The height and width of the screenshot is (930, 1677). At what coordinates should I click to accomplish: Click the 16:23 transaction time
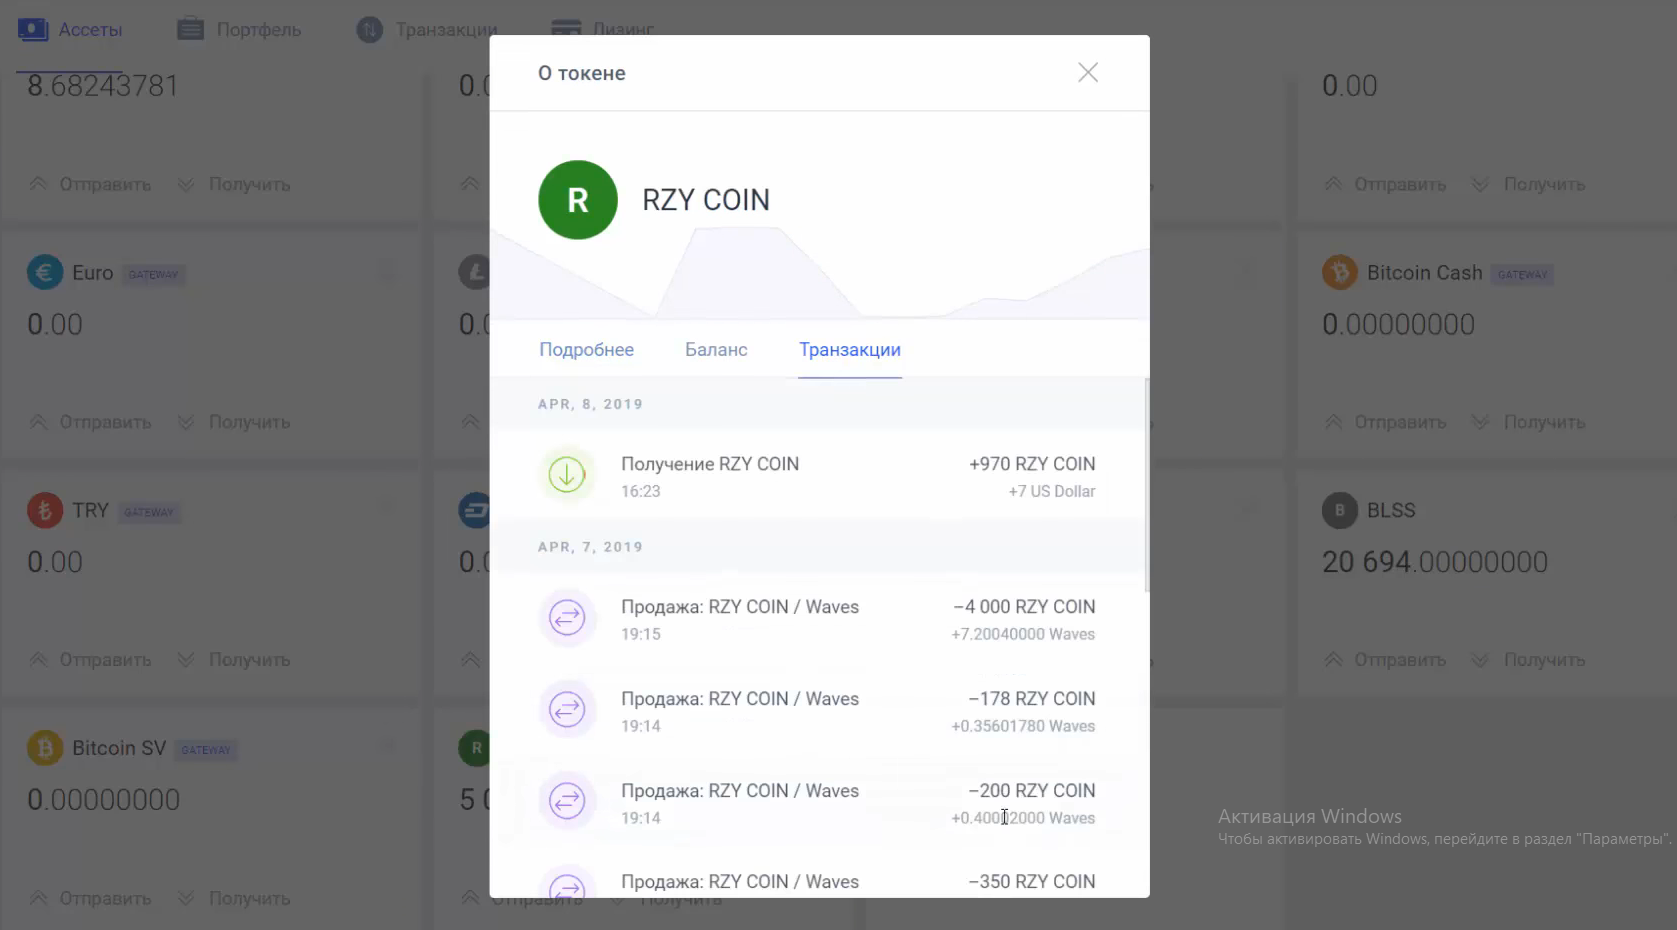click(641, 491)
